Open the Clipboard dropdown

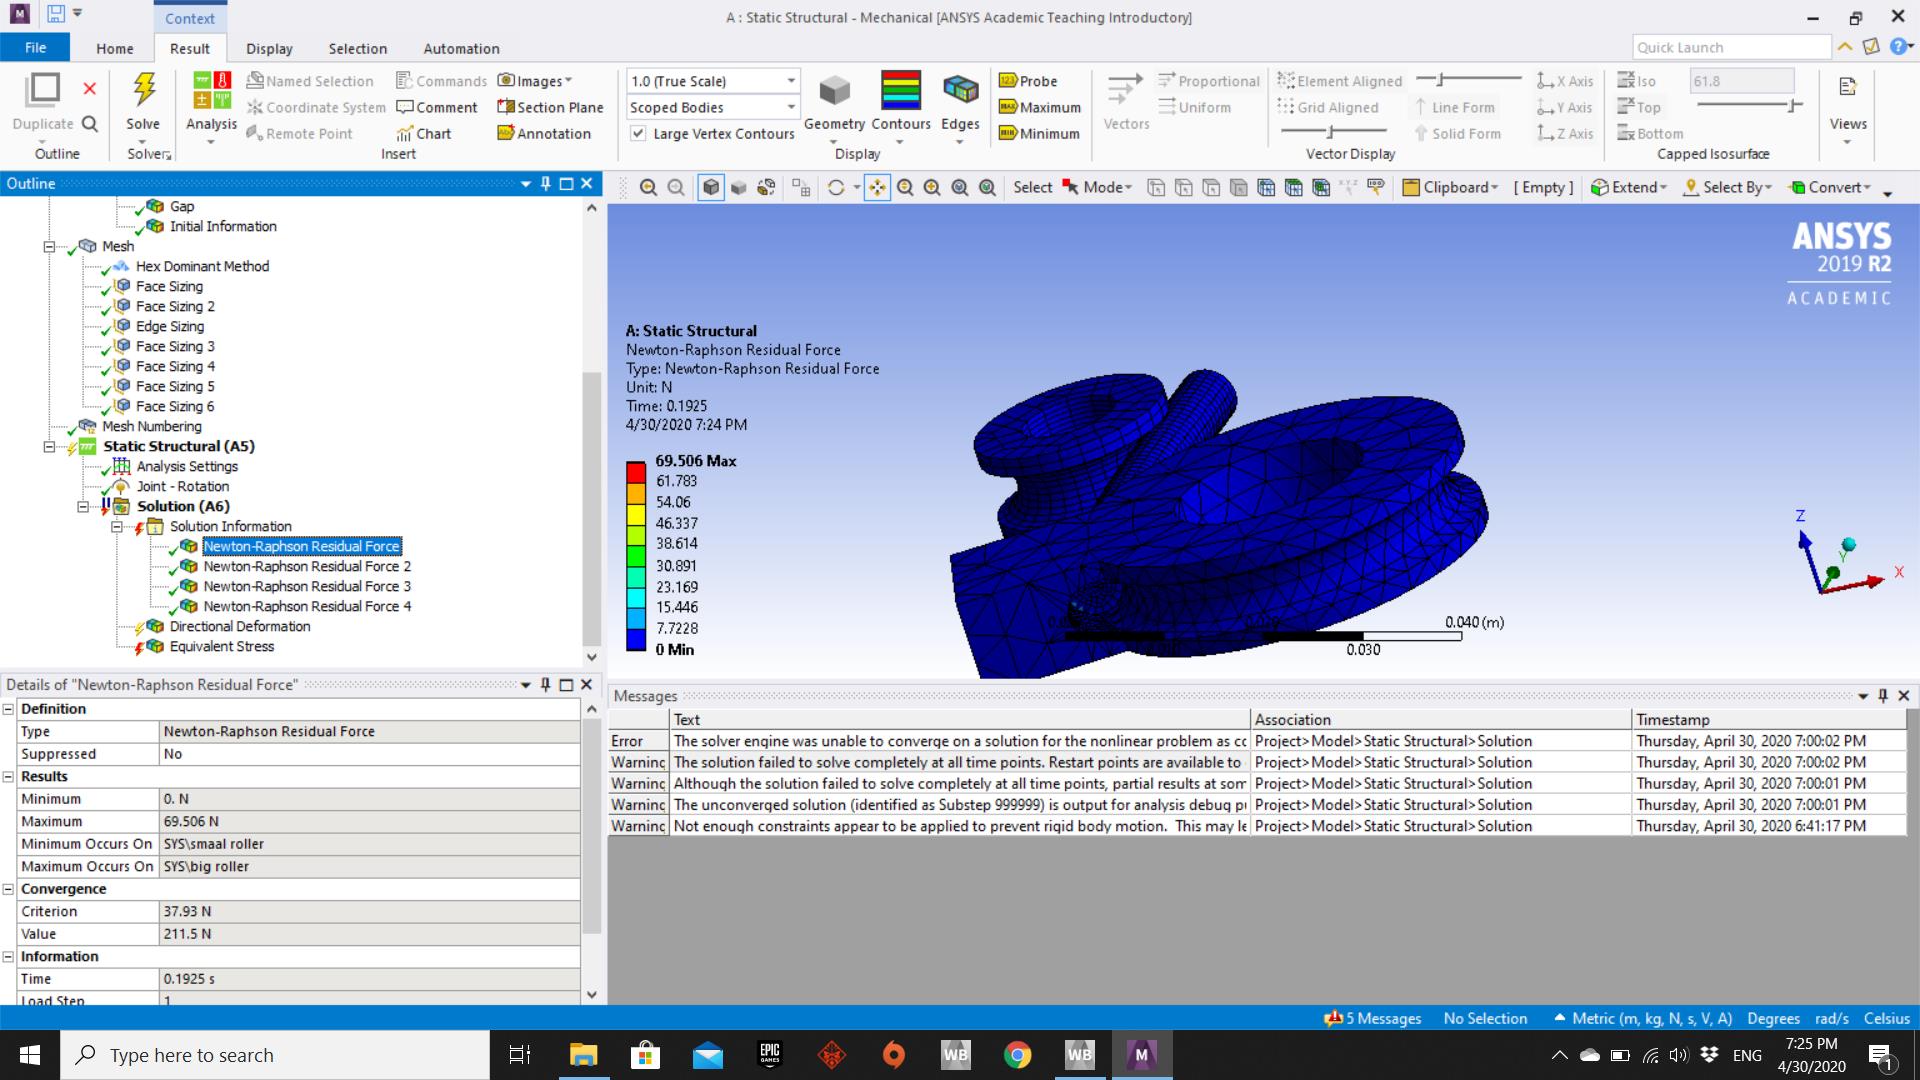[1450, 187]
